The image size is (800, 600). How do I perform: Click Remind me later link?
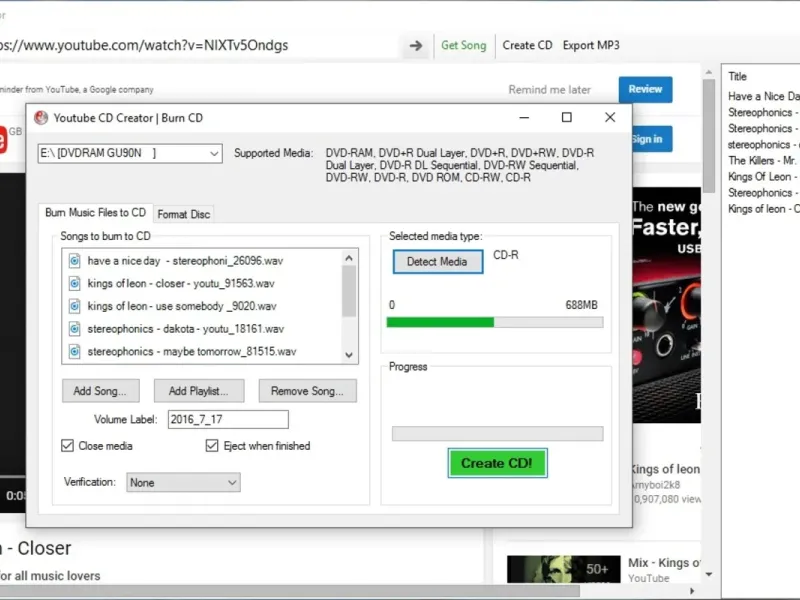[549, 90]
